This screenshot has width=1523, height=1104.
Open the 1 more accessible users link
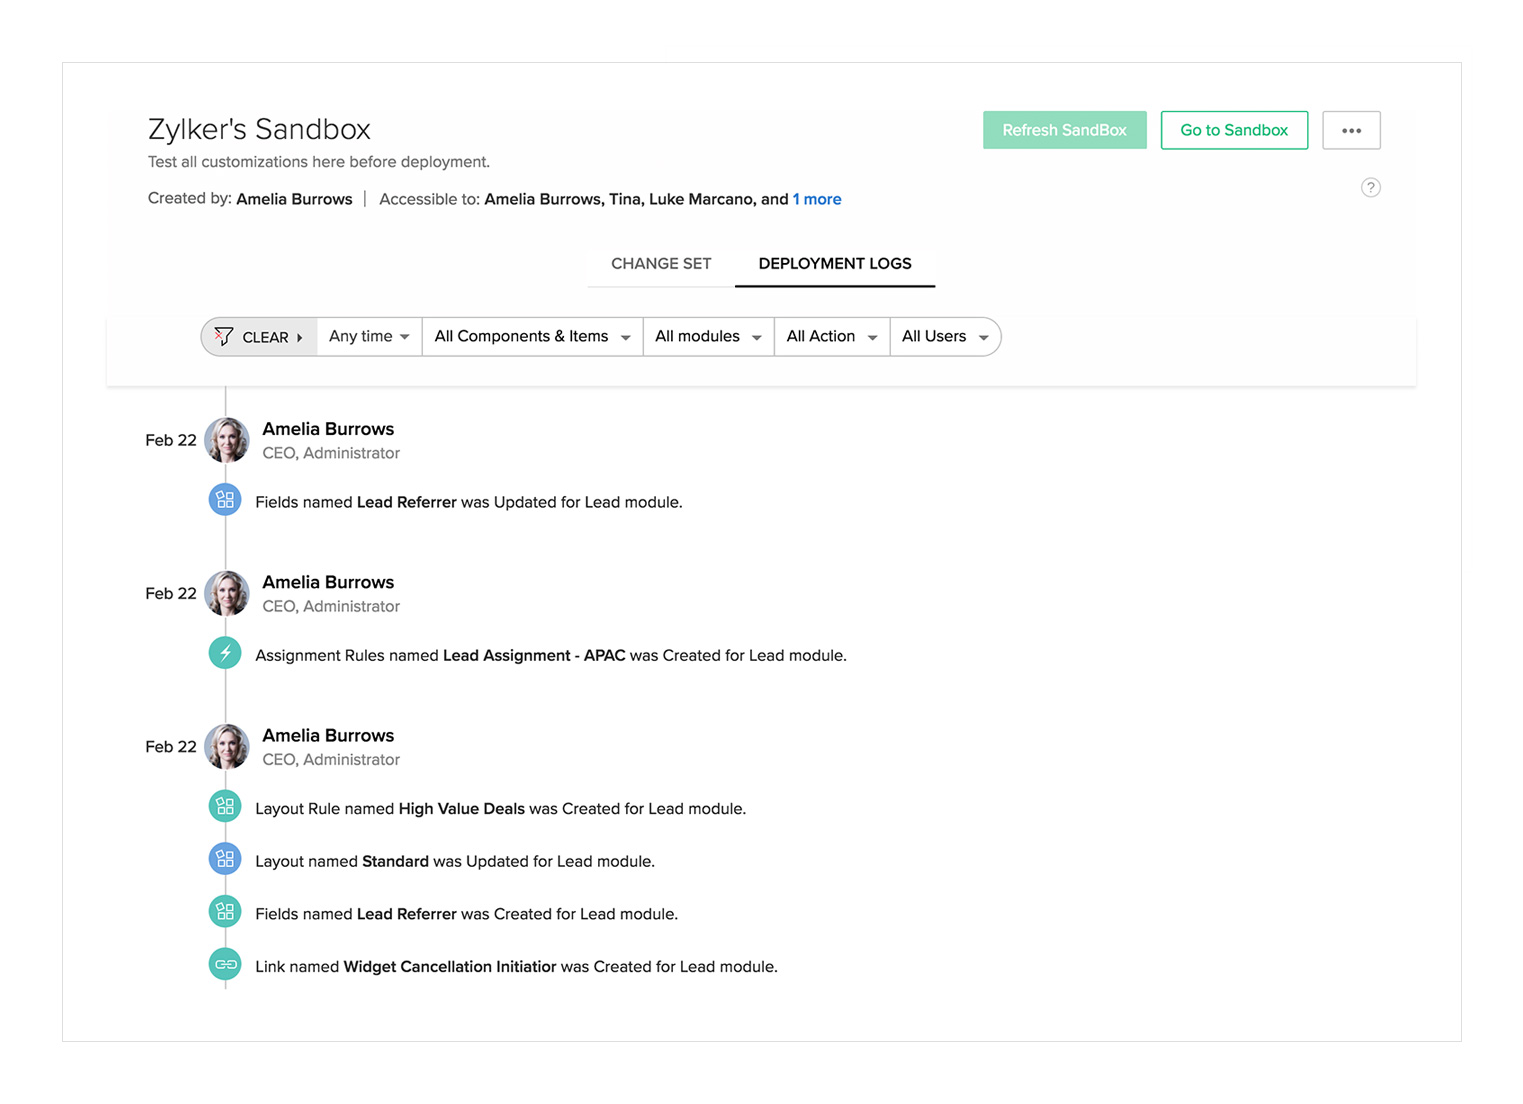pos(817,199)
